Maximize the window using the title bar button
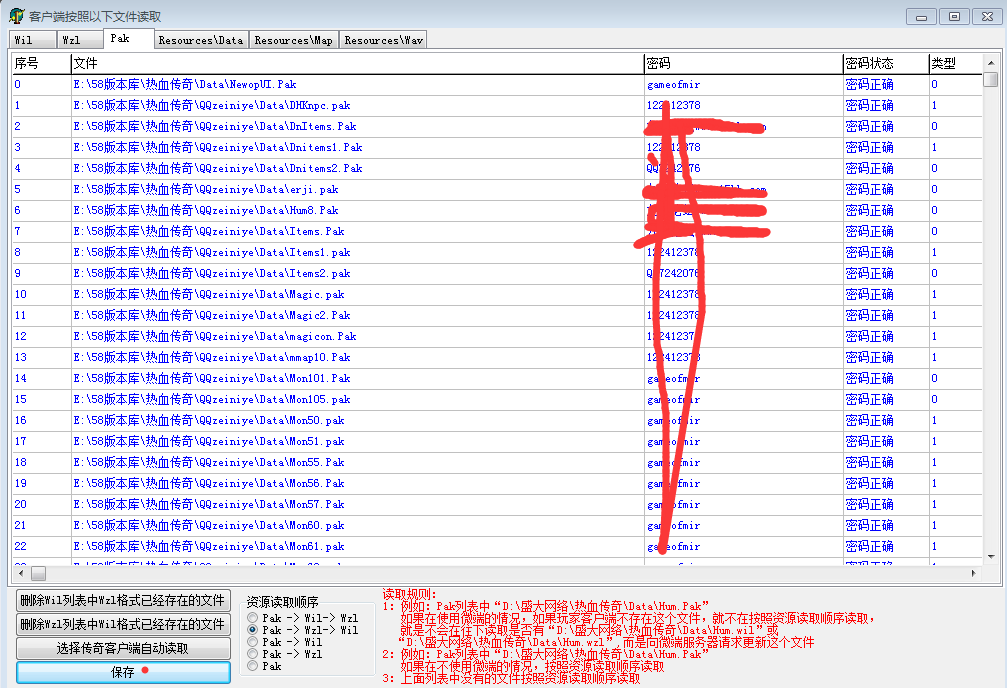Viewport: 1007px width, 688px height. point(955,16)
